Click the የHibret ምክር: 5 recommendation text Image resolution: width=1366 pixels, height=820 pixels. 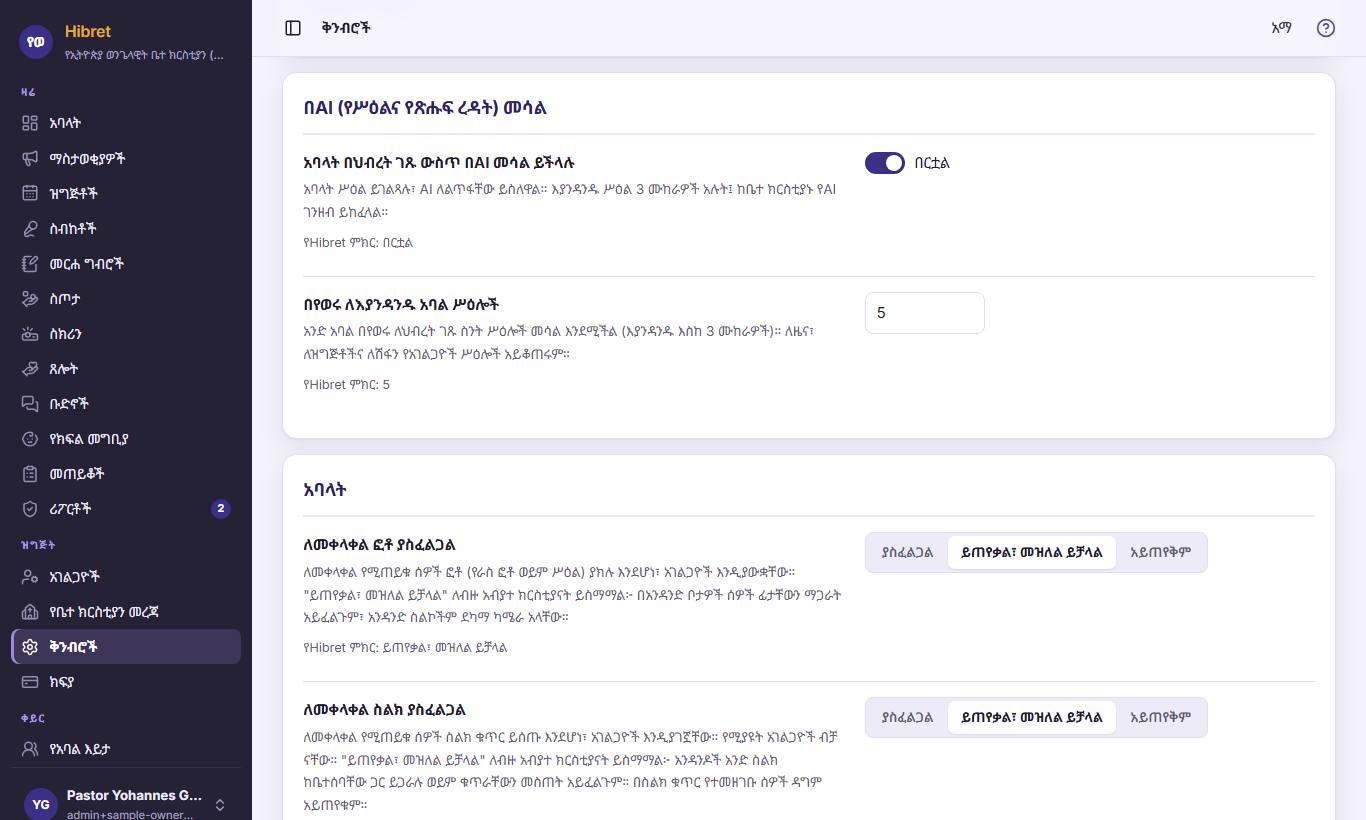tap(346, 385)
